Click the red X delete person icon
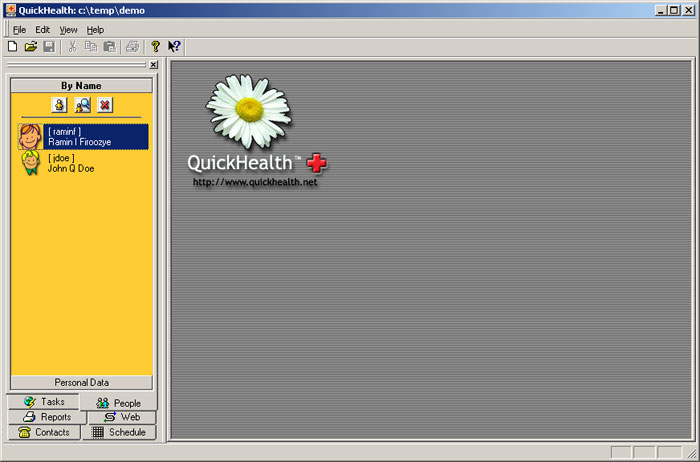This screenshot has height=462, width=700. [x=105, y=105]
